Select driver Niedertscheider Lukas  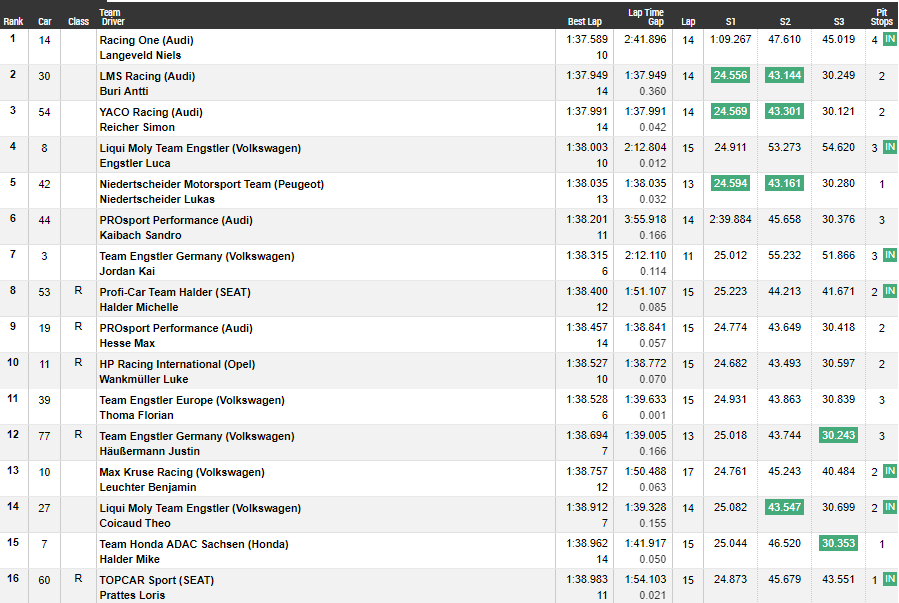tap(157, 199)
